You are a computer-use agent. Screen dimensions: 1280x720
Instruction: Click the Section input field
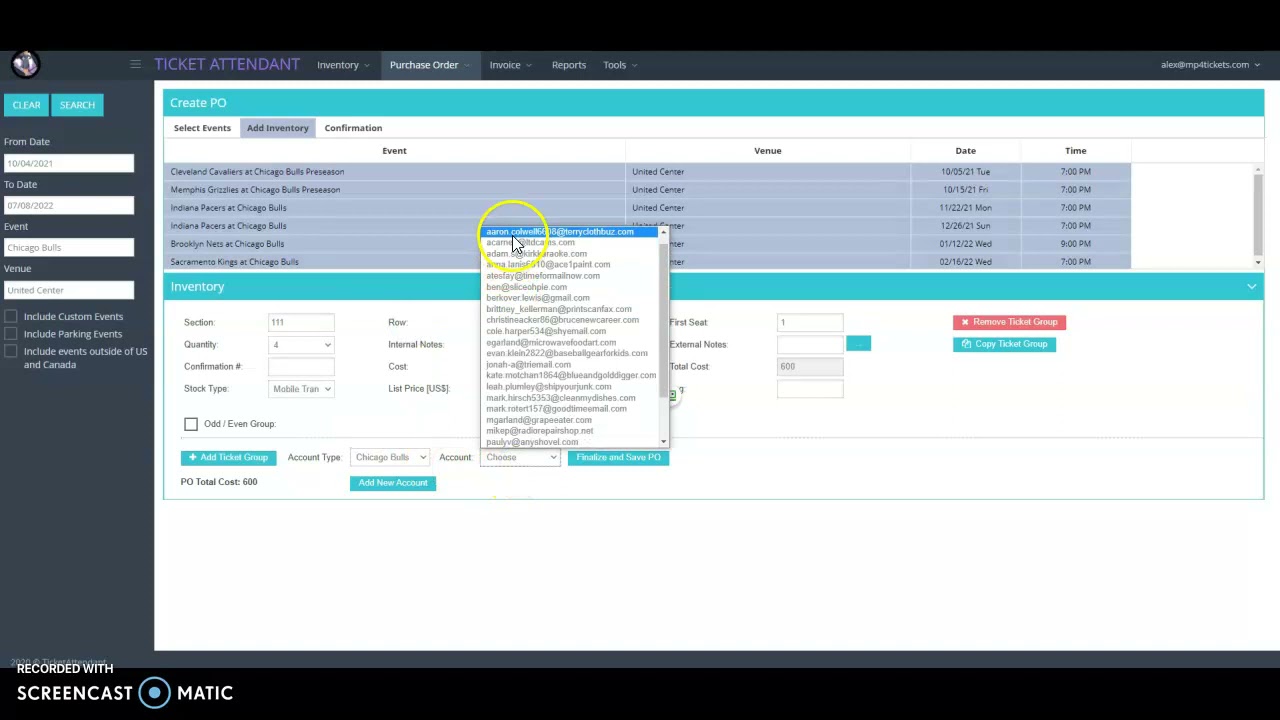point(301,322)
